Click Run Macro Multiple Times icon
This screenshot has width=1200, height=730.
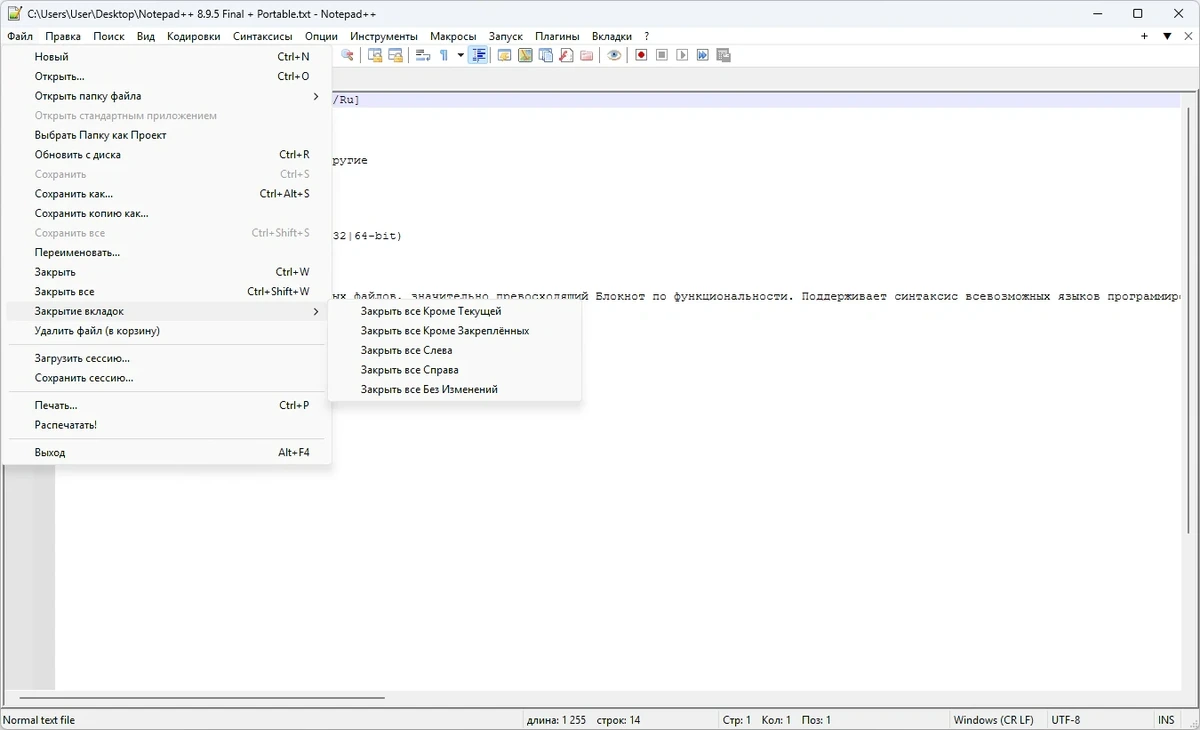coord(703,55)
